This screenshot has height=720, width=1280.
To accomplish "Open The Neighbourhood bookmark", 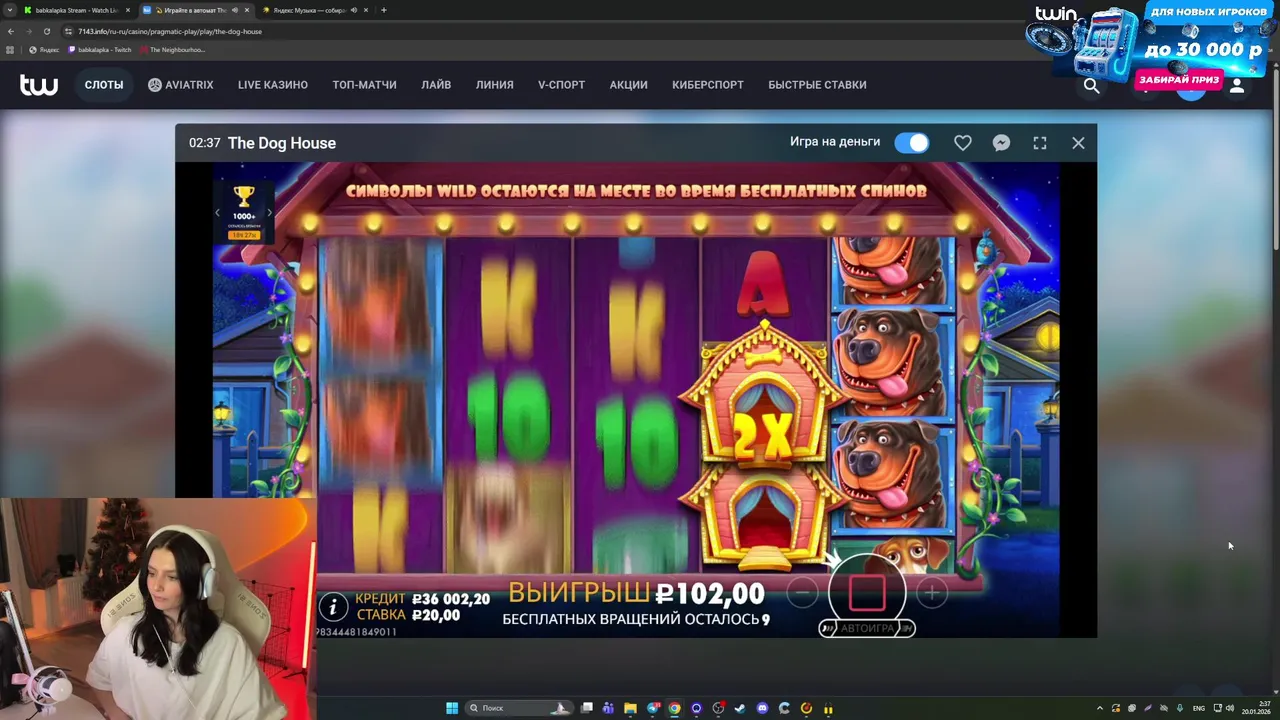I will click(x=172, y=50).
